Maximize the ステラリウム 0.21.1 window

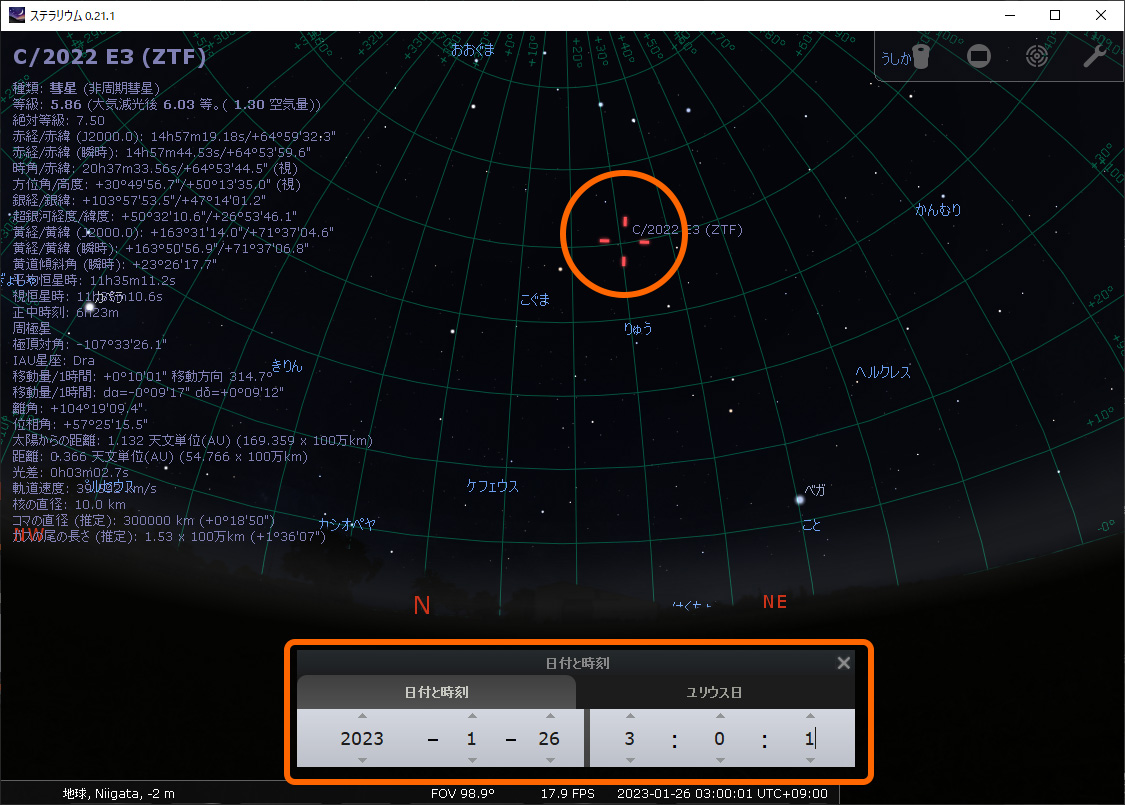1055,15
